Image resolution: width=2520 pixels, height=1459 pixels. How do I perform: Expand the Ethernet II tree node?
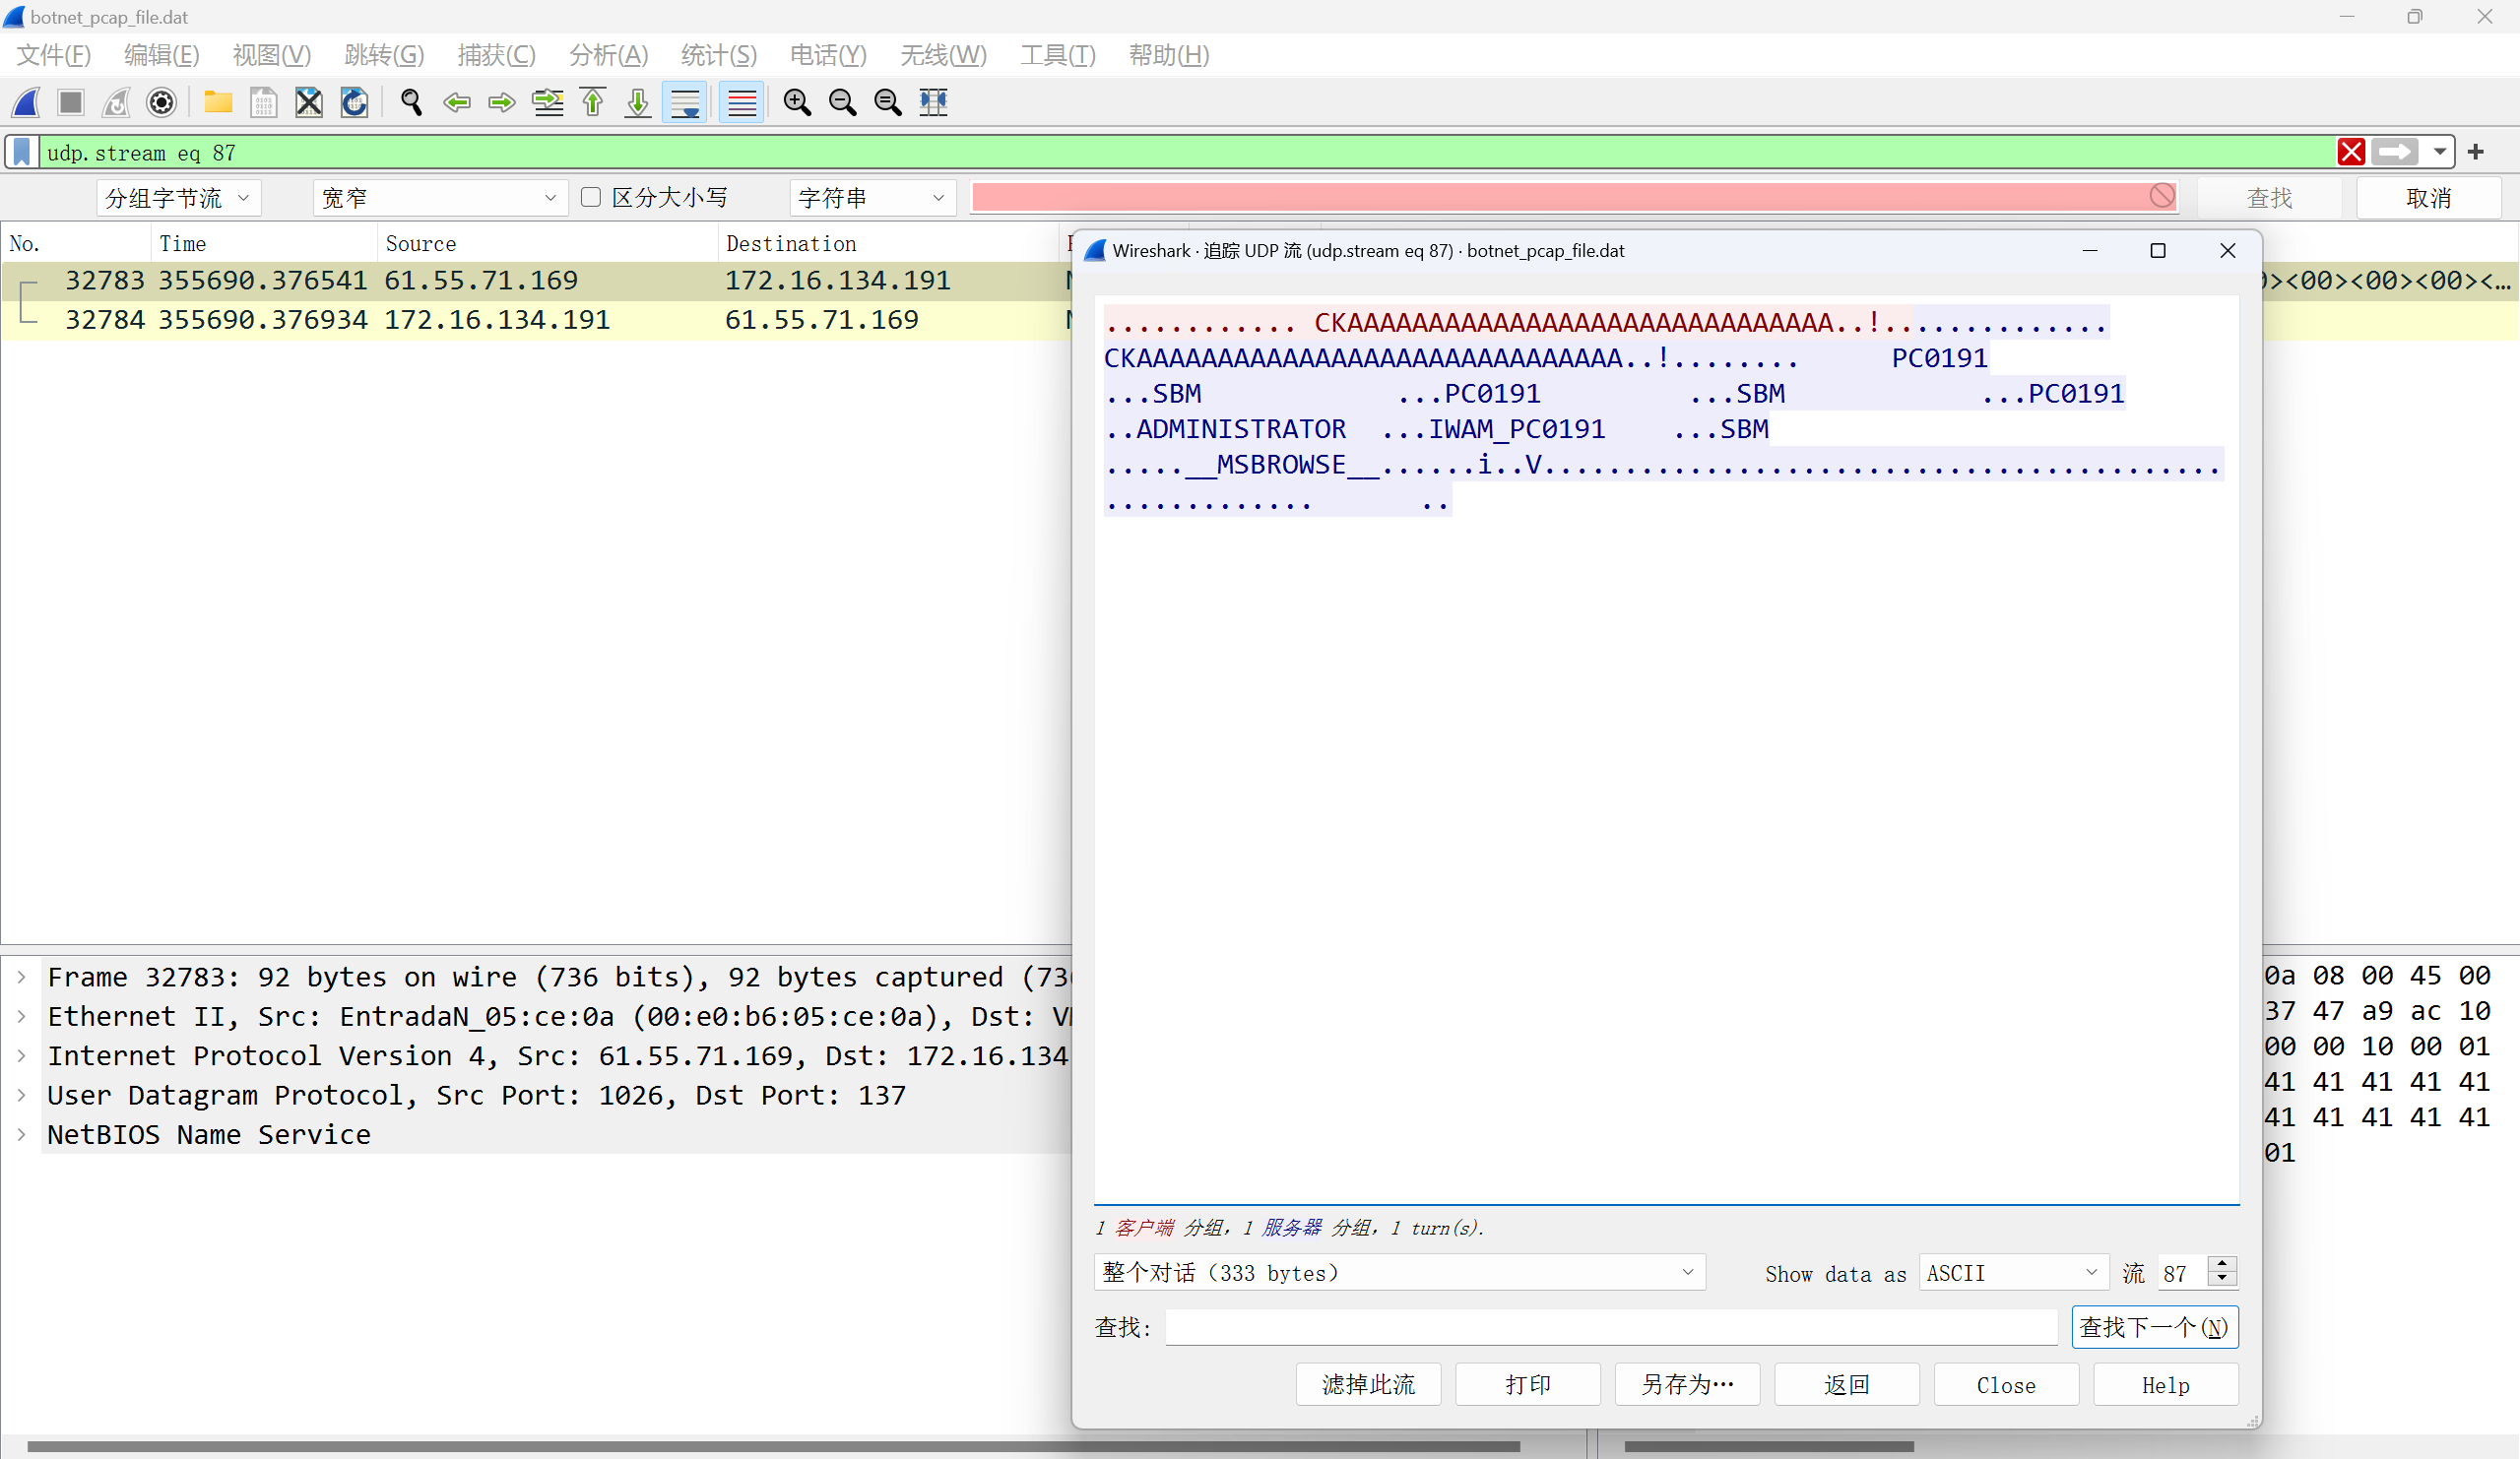[21, 1016]
